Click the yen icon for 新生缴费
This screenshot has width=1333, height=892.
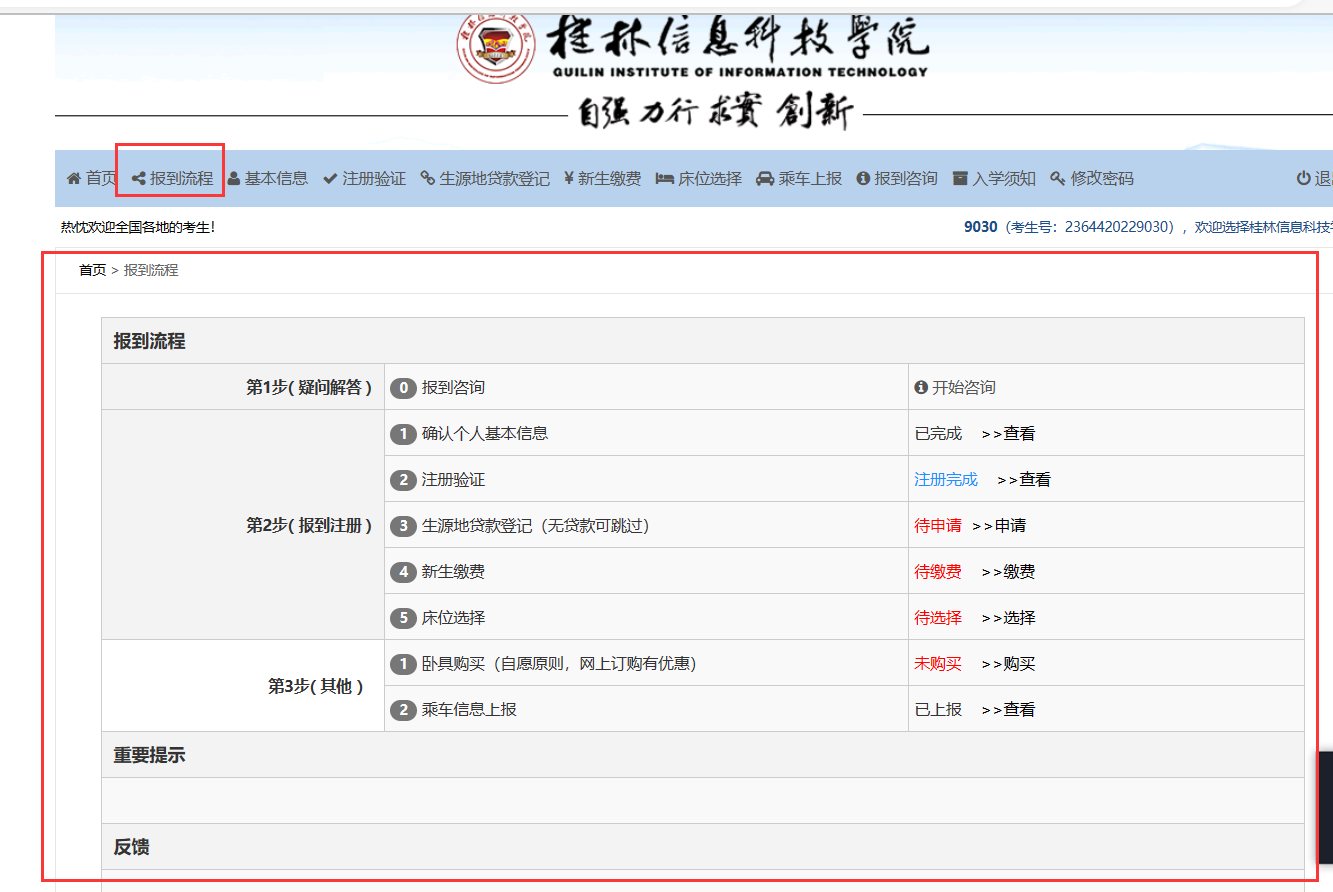[568, 179]
